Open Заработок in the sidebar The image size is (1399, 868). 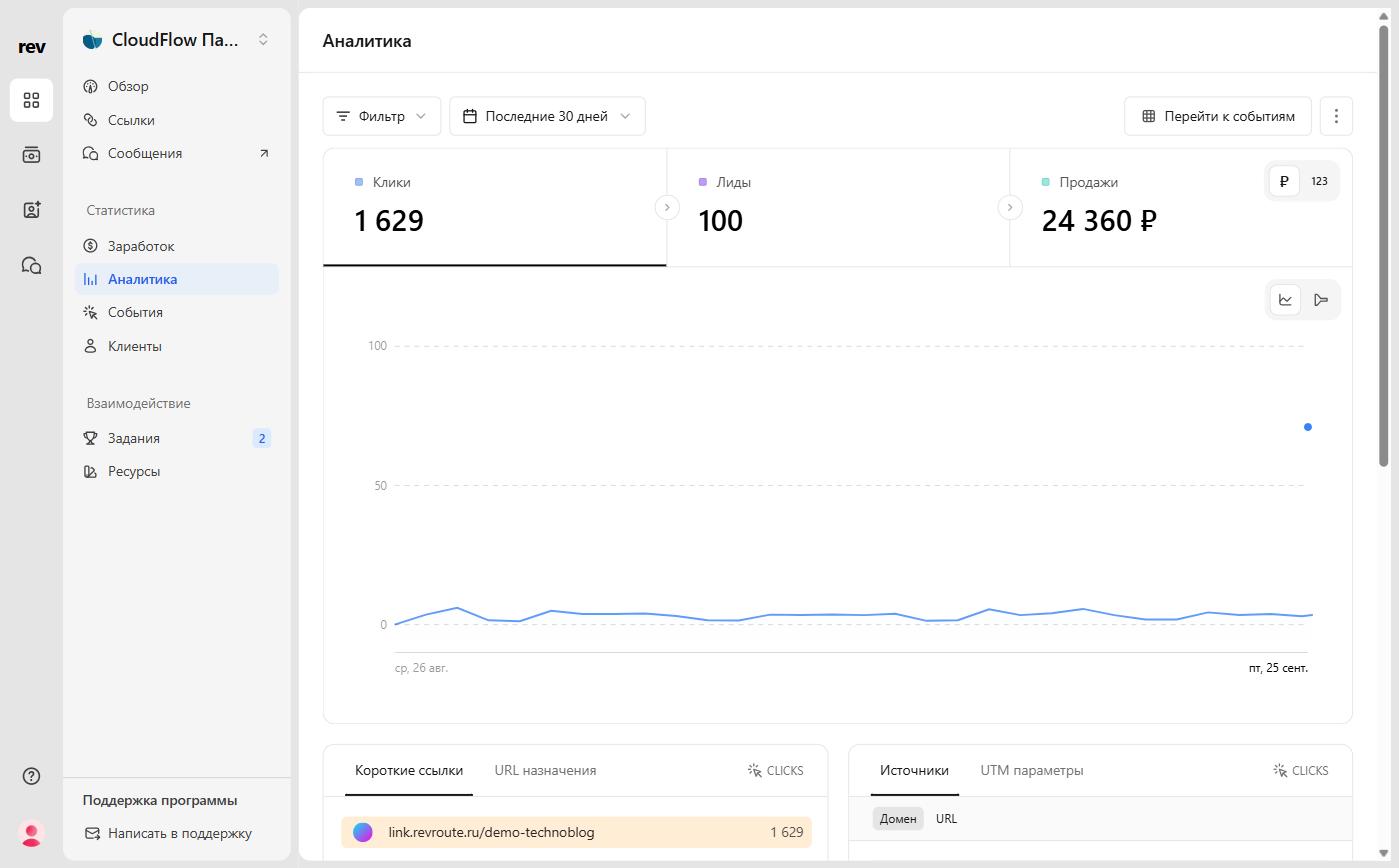177,246
